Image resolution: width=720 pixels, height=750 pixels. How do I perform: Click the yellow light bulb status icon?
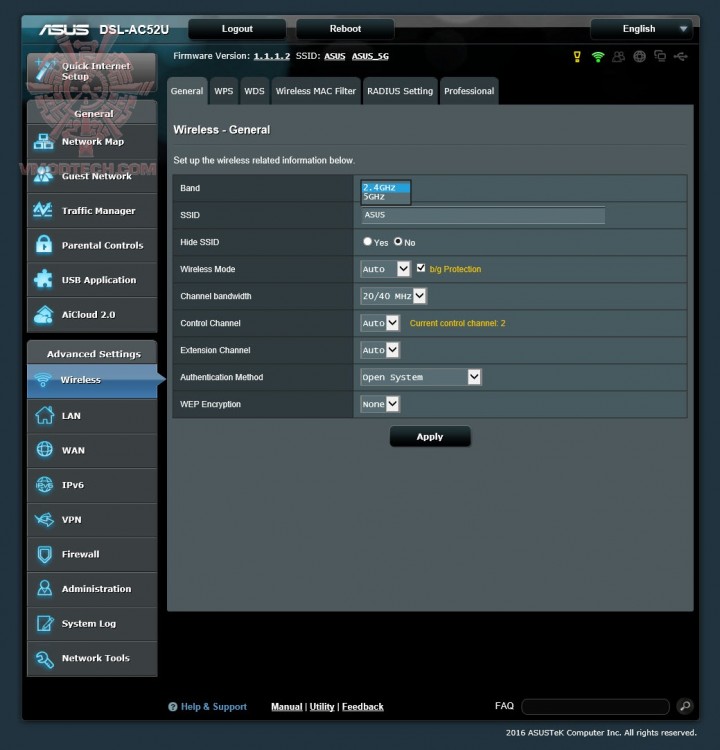(x=577, y=56)
